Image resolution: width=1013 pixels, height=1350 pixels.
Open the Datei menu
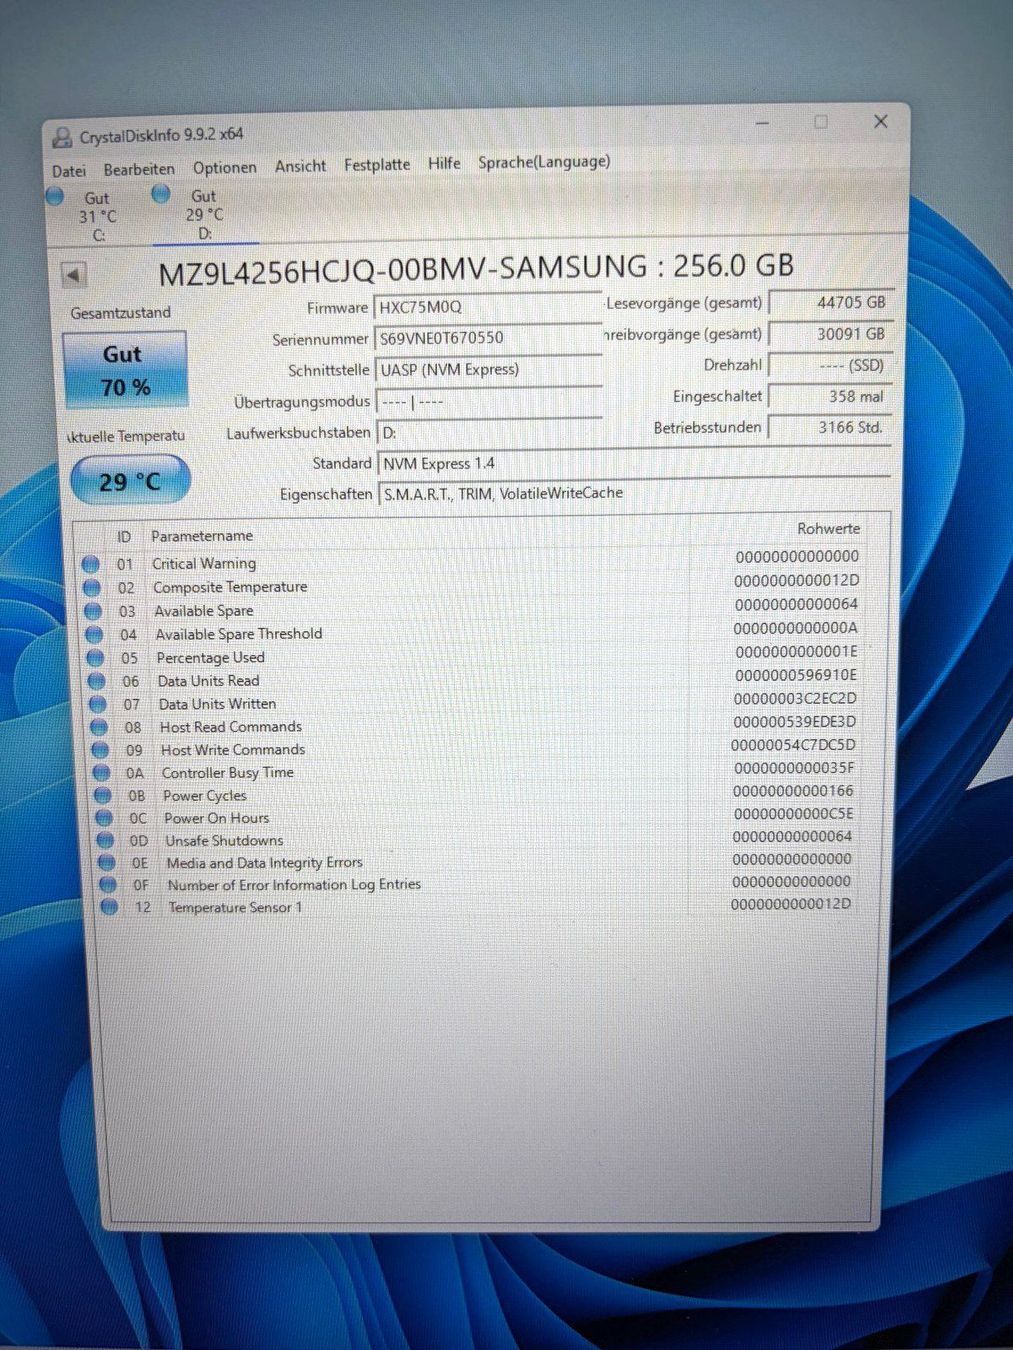pos(69,171)
